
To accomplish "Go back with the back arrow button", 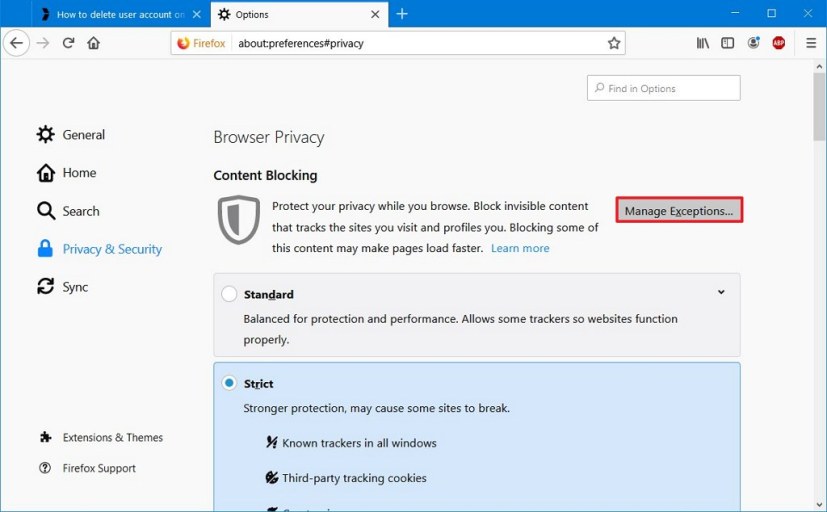I will [x=17, y=43].
